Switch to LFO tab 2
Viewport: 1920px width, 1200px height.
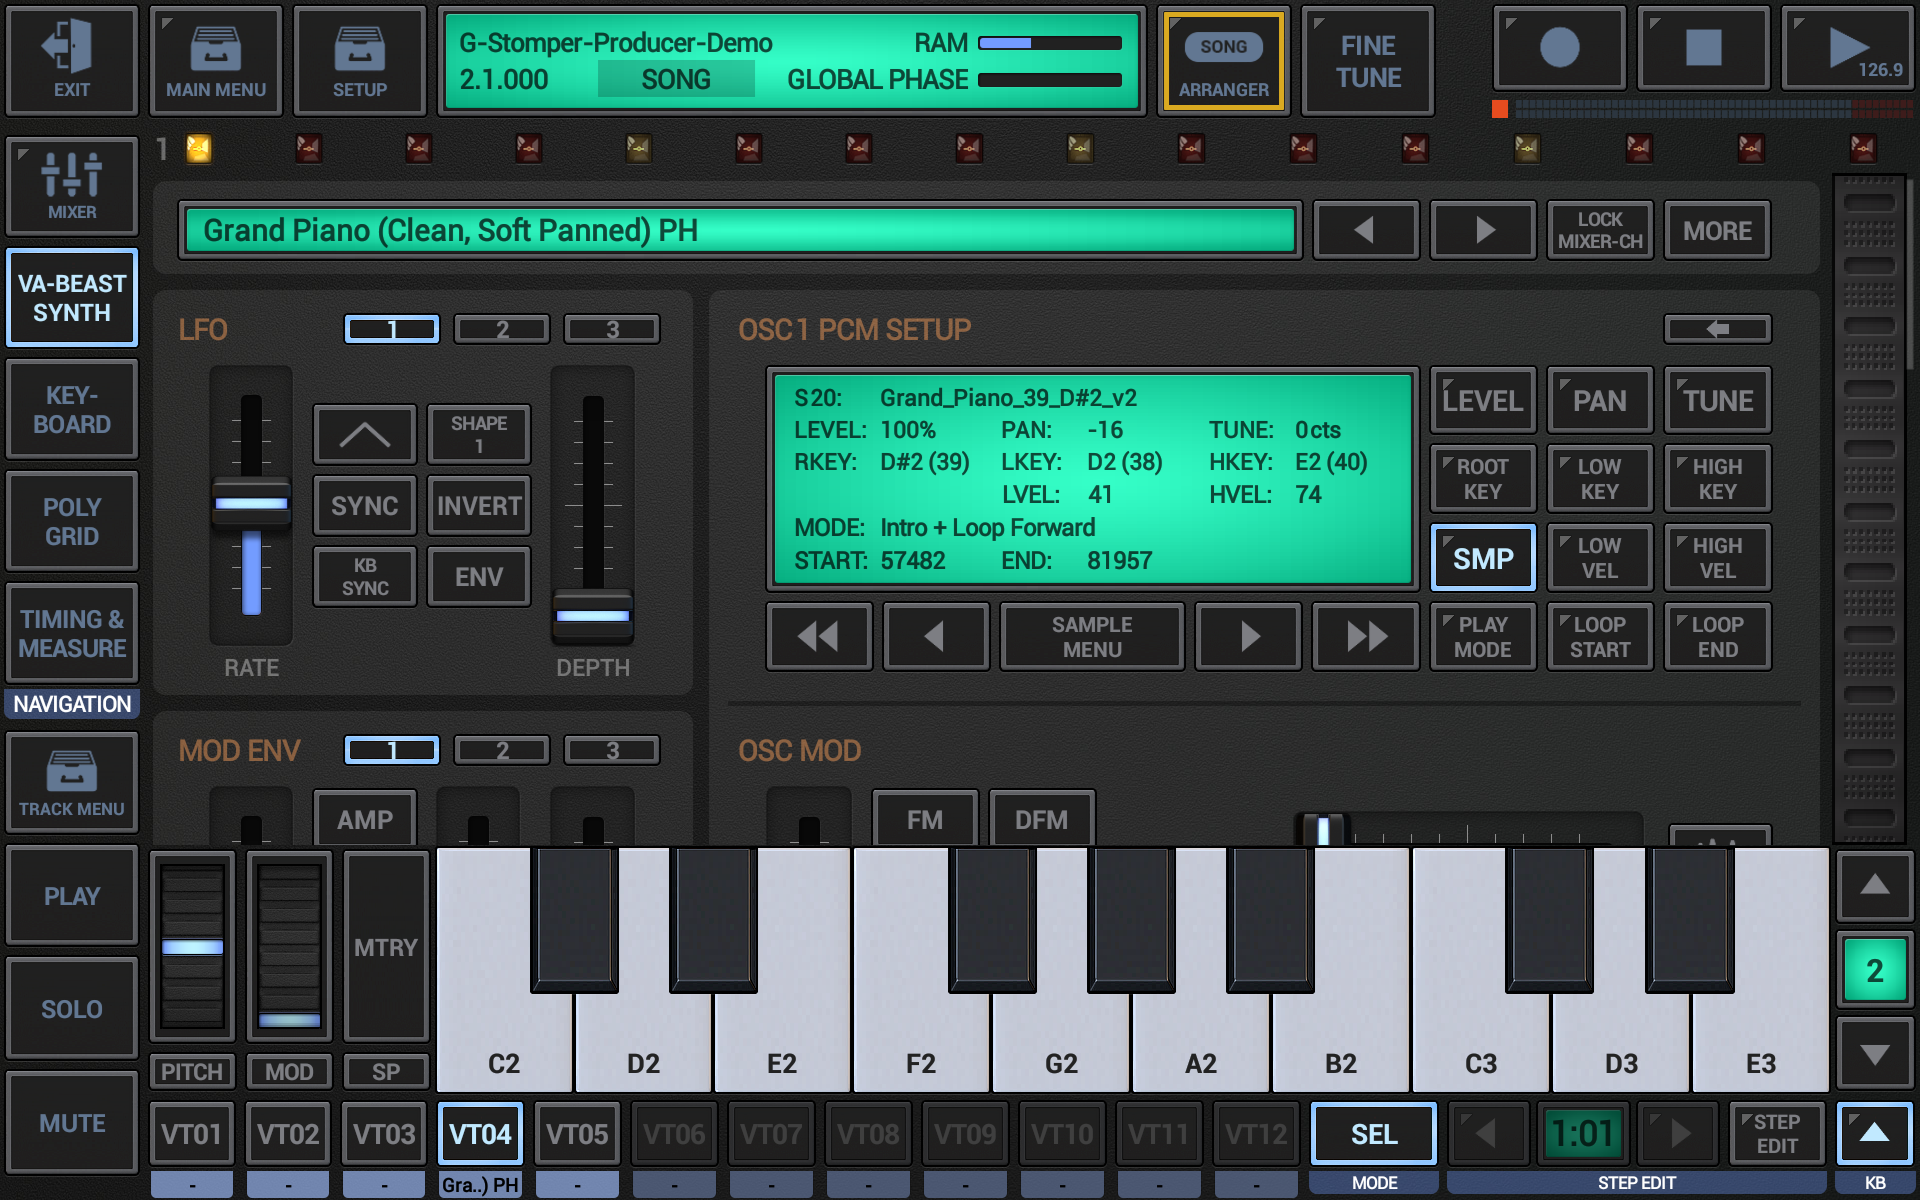click(502, 329)
